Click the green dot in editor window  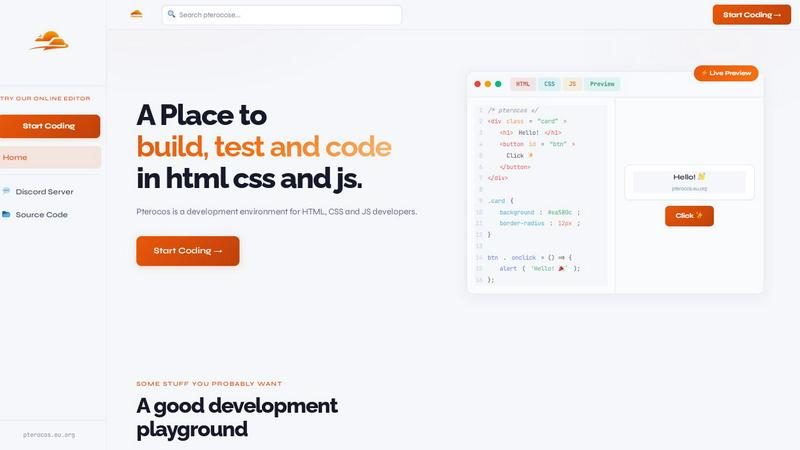tap(498, 84)
